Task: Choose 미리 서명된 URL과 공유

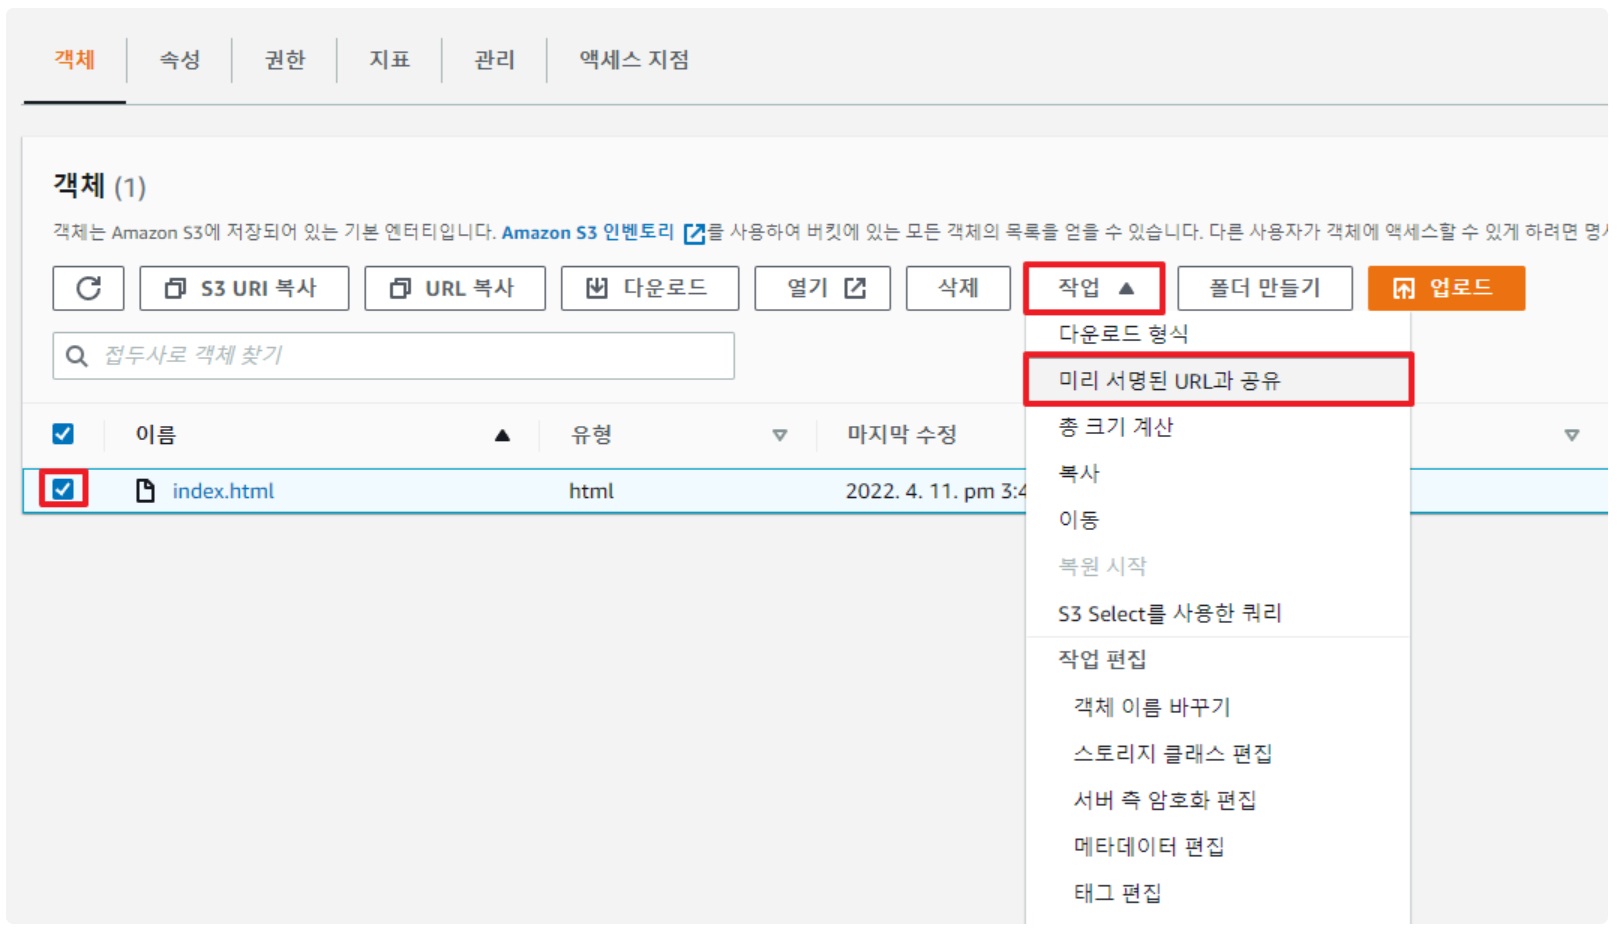Action: [1218, 380]
